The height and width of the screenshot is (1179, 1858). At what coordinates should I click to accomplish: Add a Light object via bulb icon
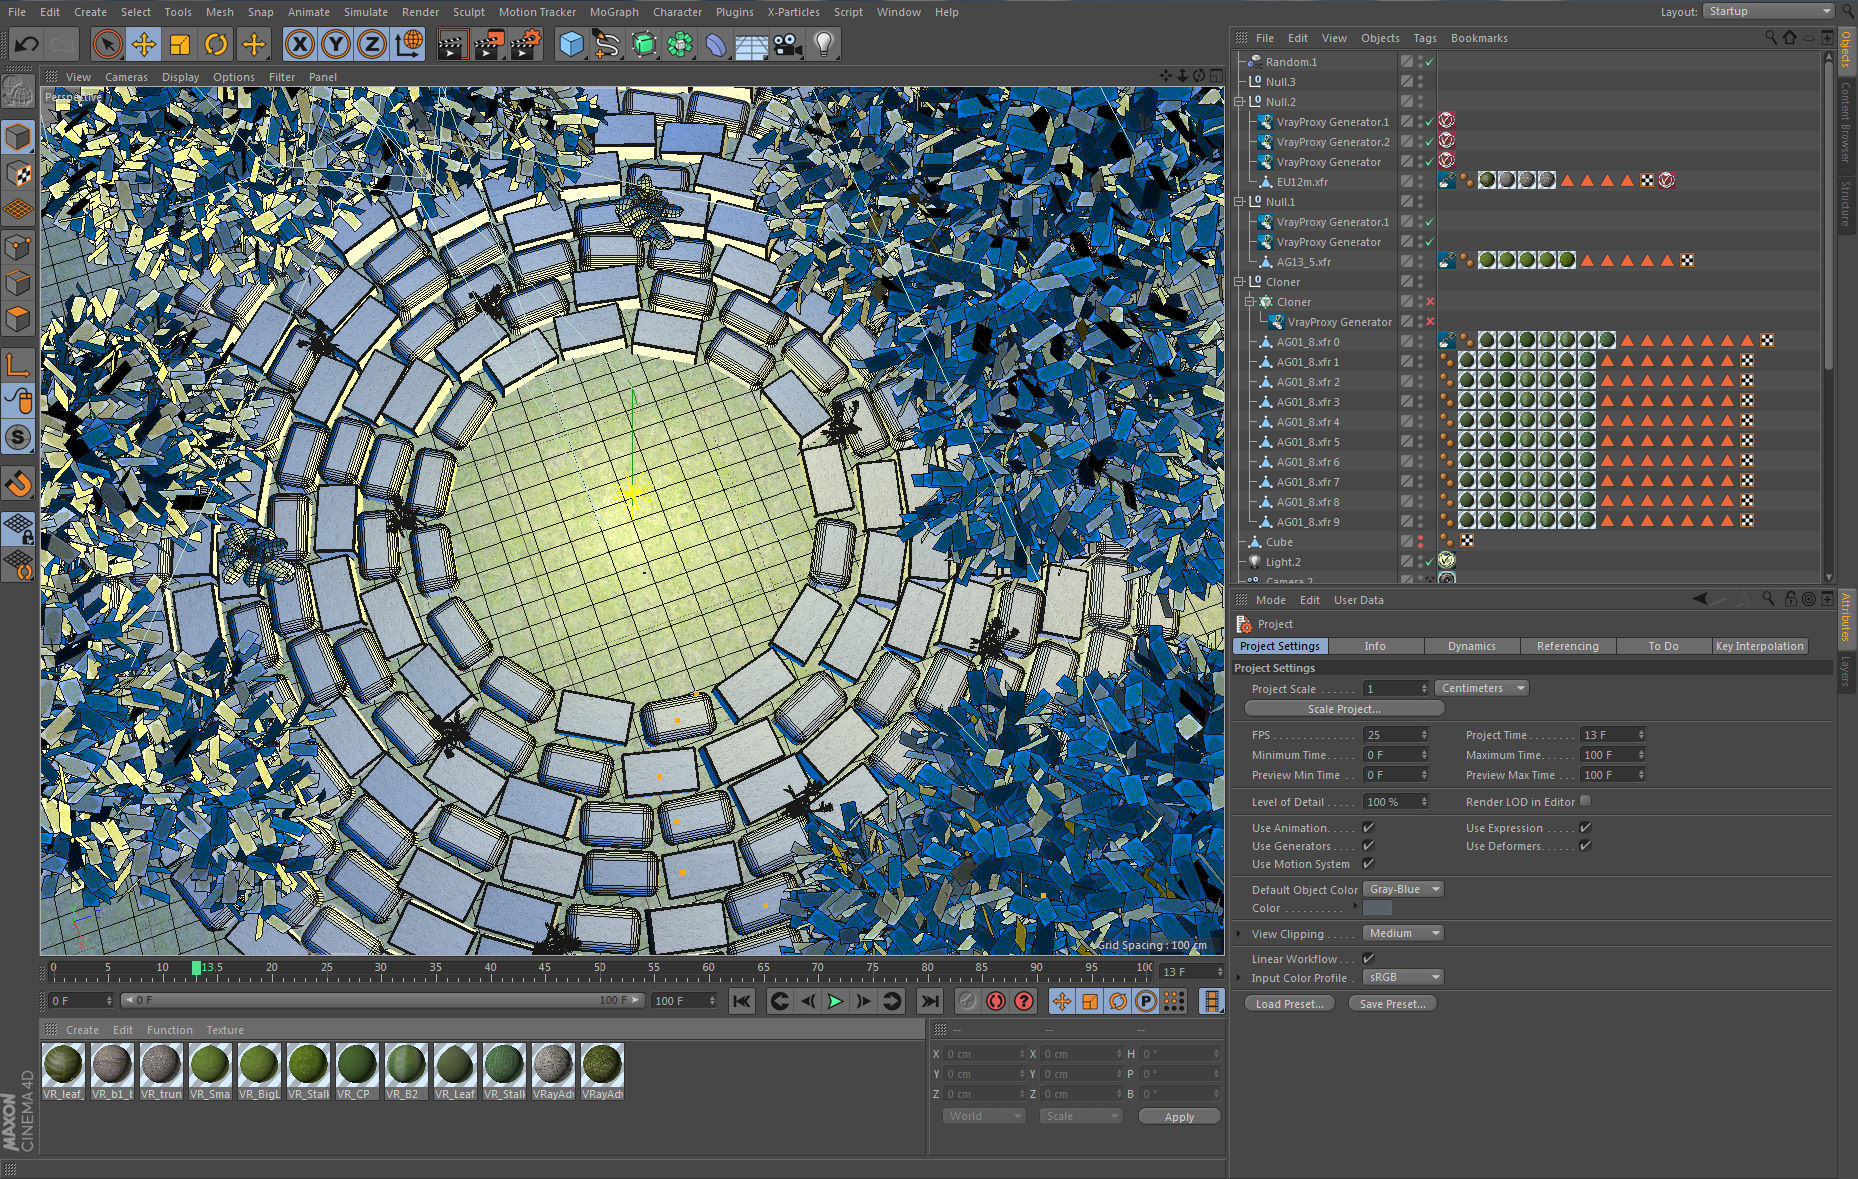tap(824, 44)
